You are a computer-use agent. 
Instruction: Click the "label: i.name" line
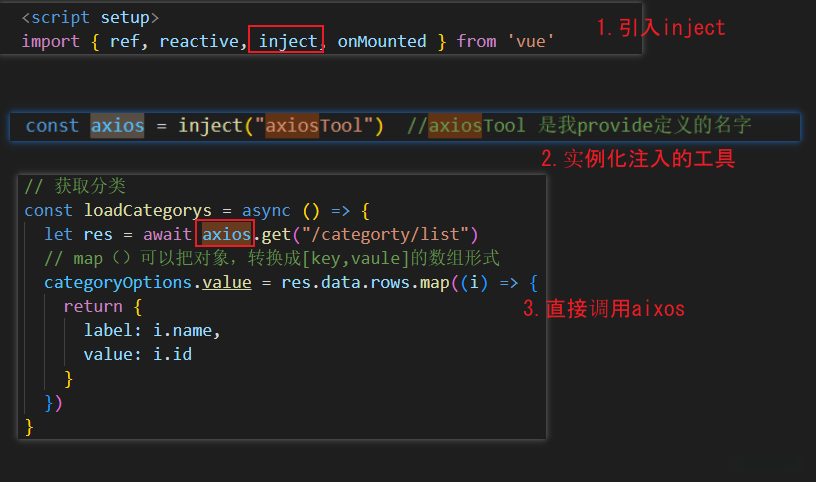152,330
